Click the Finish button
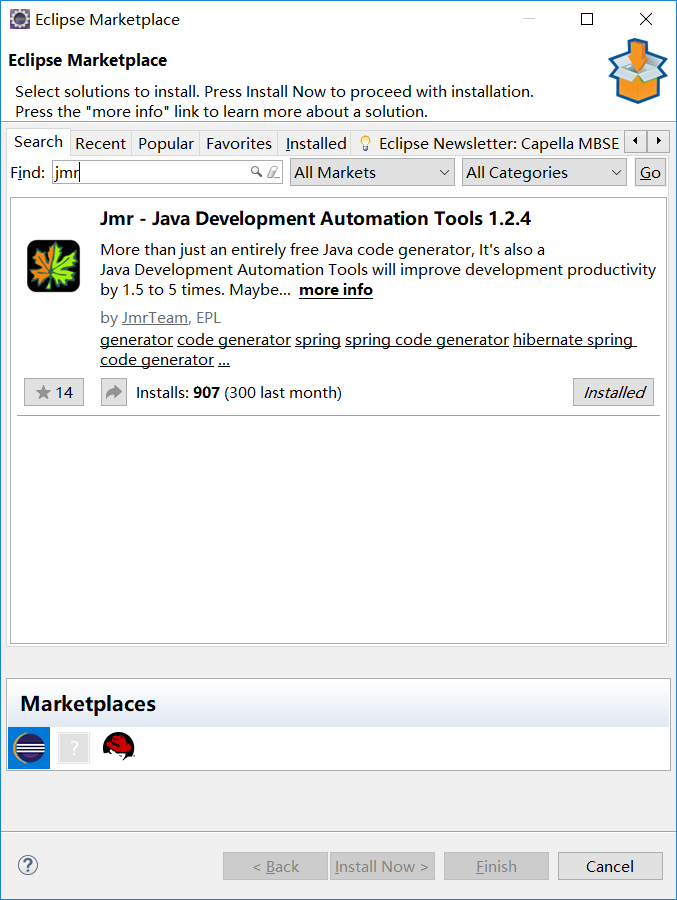The width and height of the screenshot is (677, 900). pos(496,866)
